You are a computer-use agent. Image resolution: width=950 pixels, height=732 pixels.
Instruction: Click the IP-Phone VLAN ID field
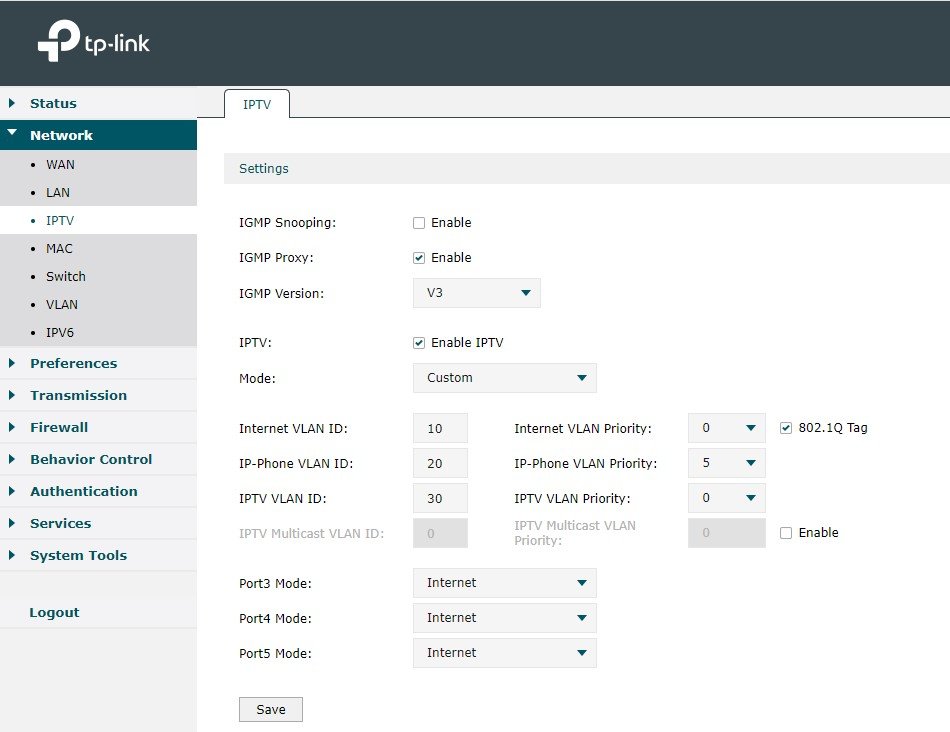click(440, 463)
